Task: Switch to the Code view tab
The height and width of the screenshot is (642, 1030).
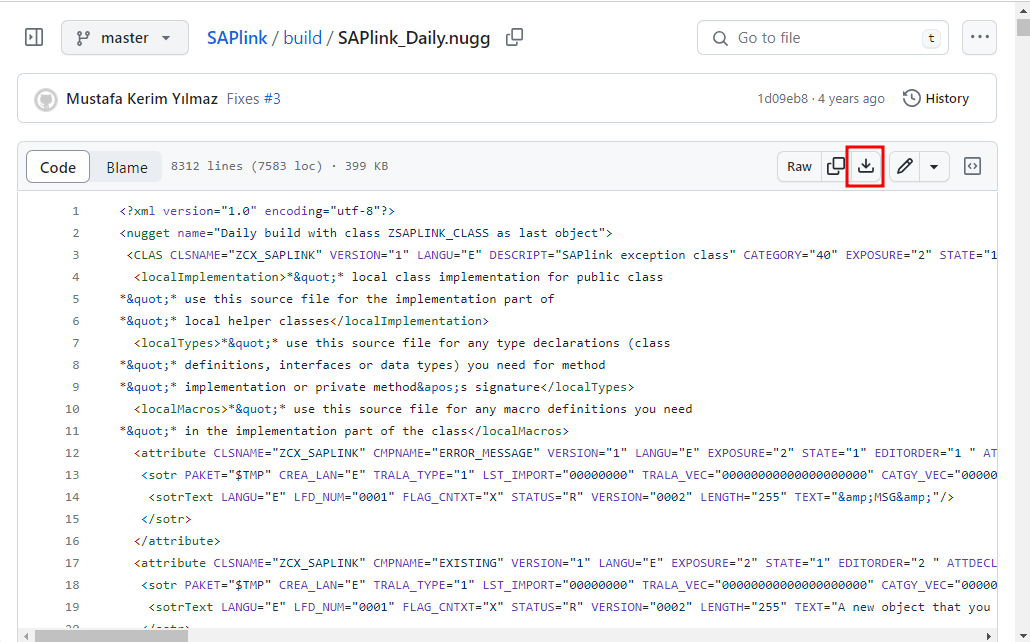Action: [58, 167]
